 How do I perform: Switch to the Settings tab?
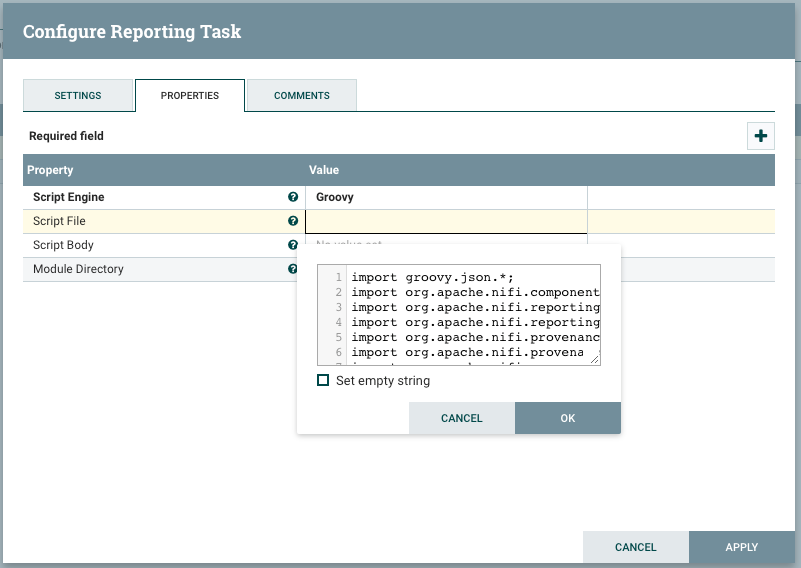(x=78, y=96)
